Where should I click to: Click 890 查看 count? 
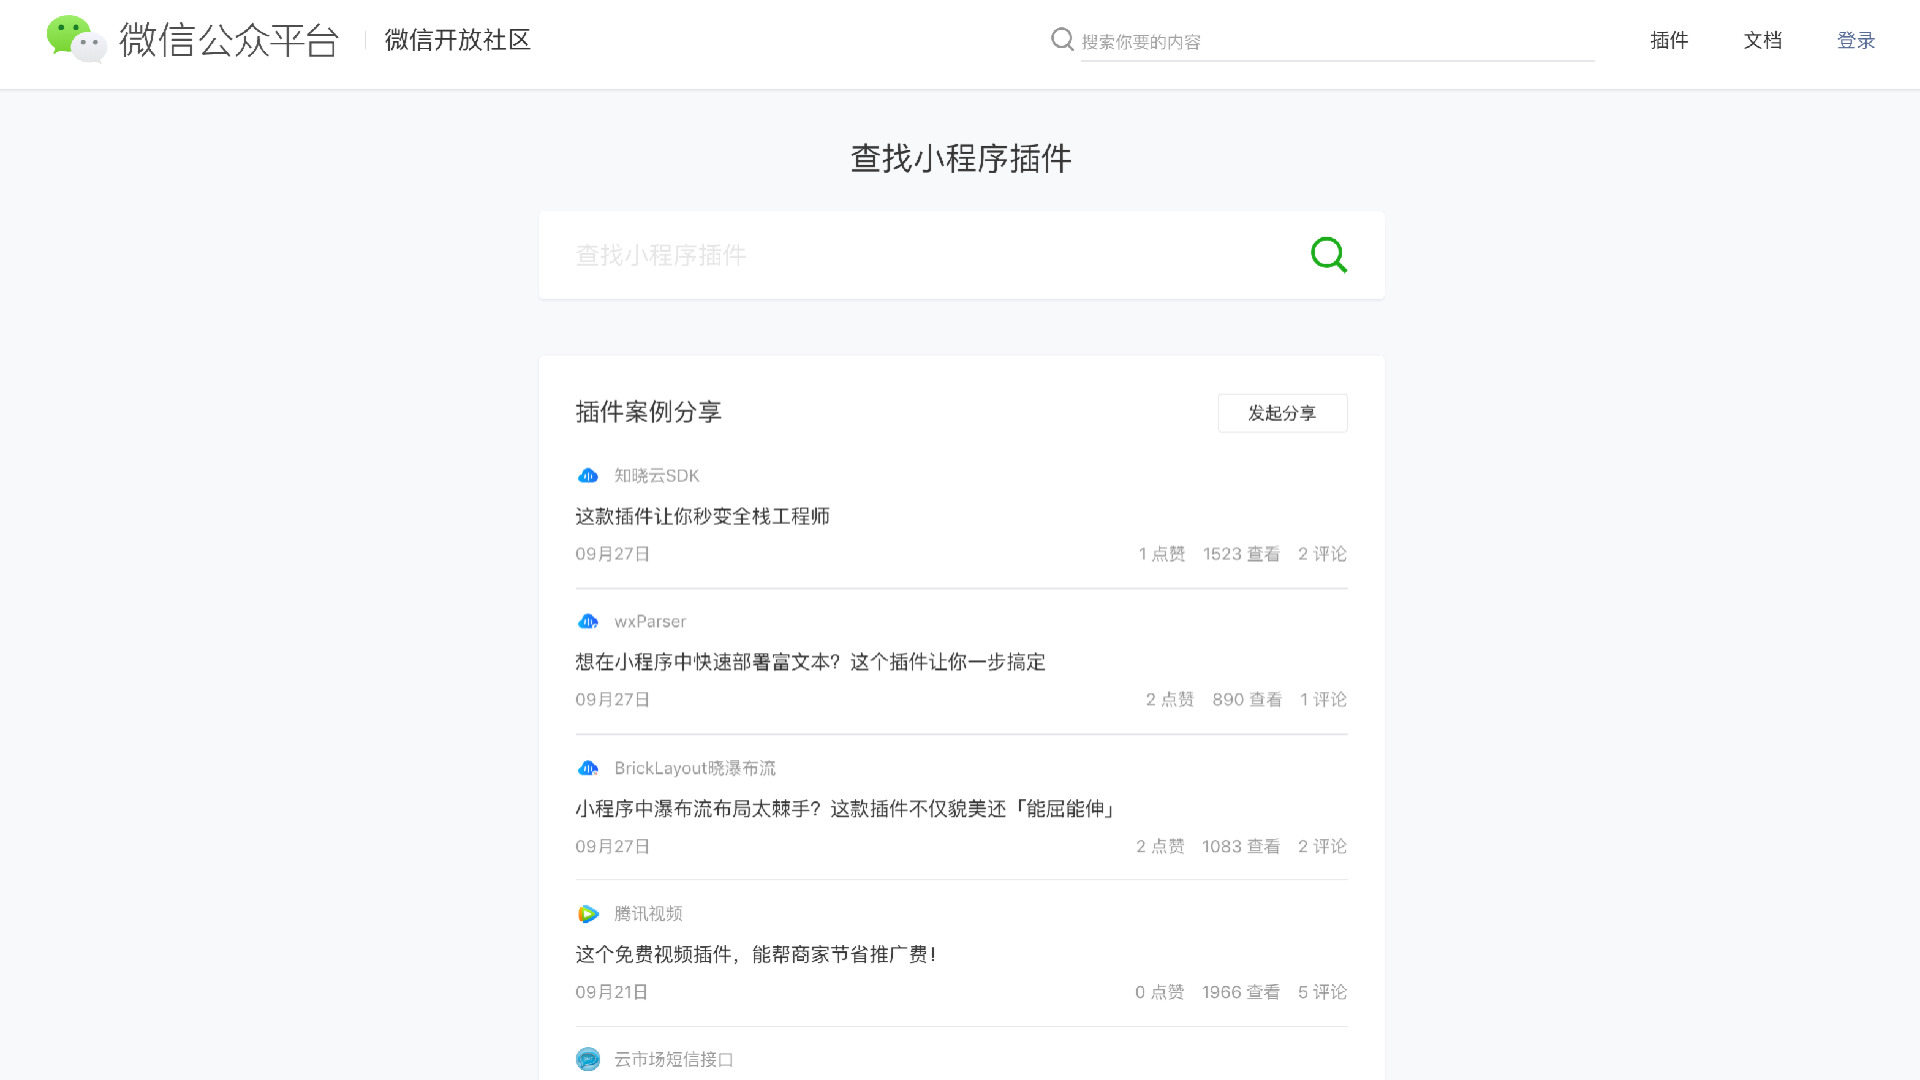[x=1247, y=700]
